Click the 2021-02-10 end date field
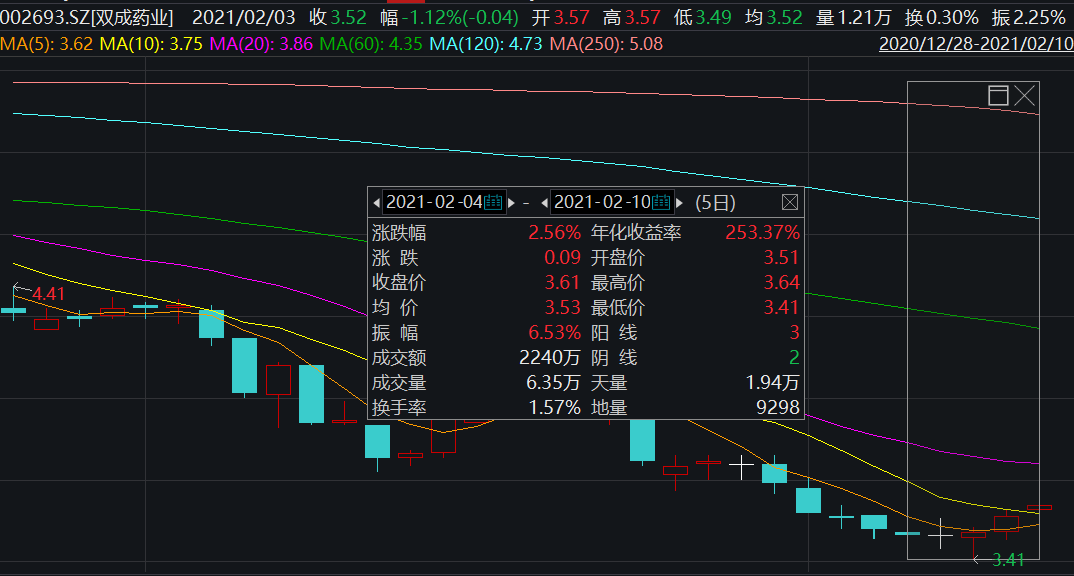The width and height of the screenshot is (1074, 576). click(x=602, y=202)
